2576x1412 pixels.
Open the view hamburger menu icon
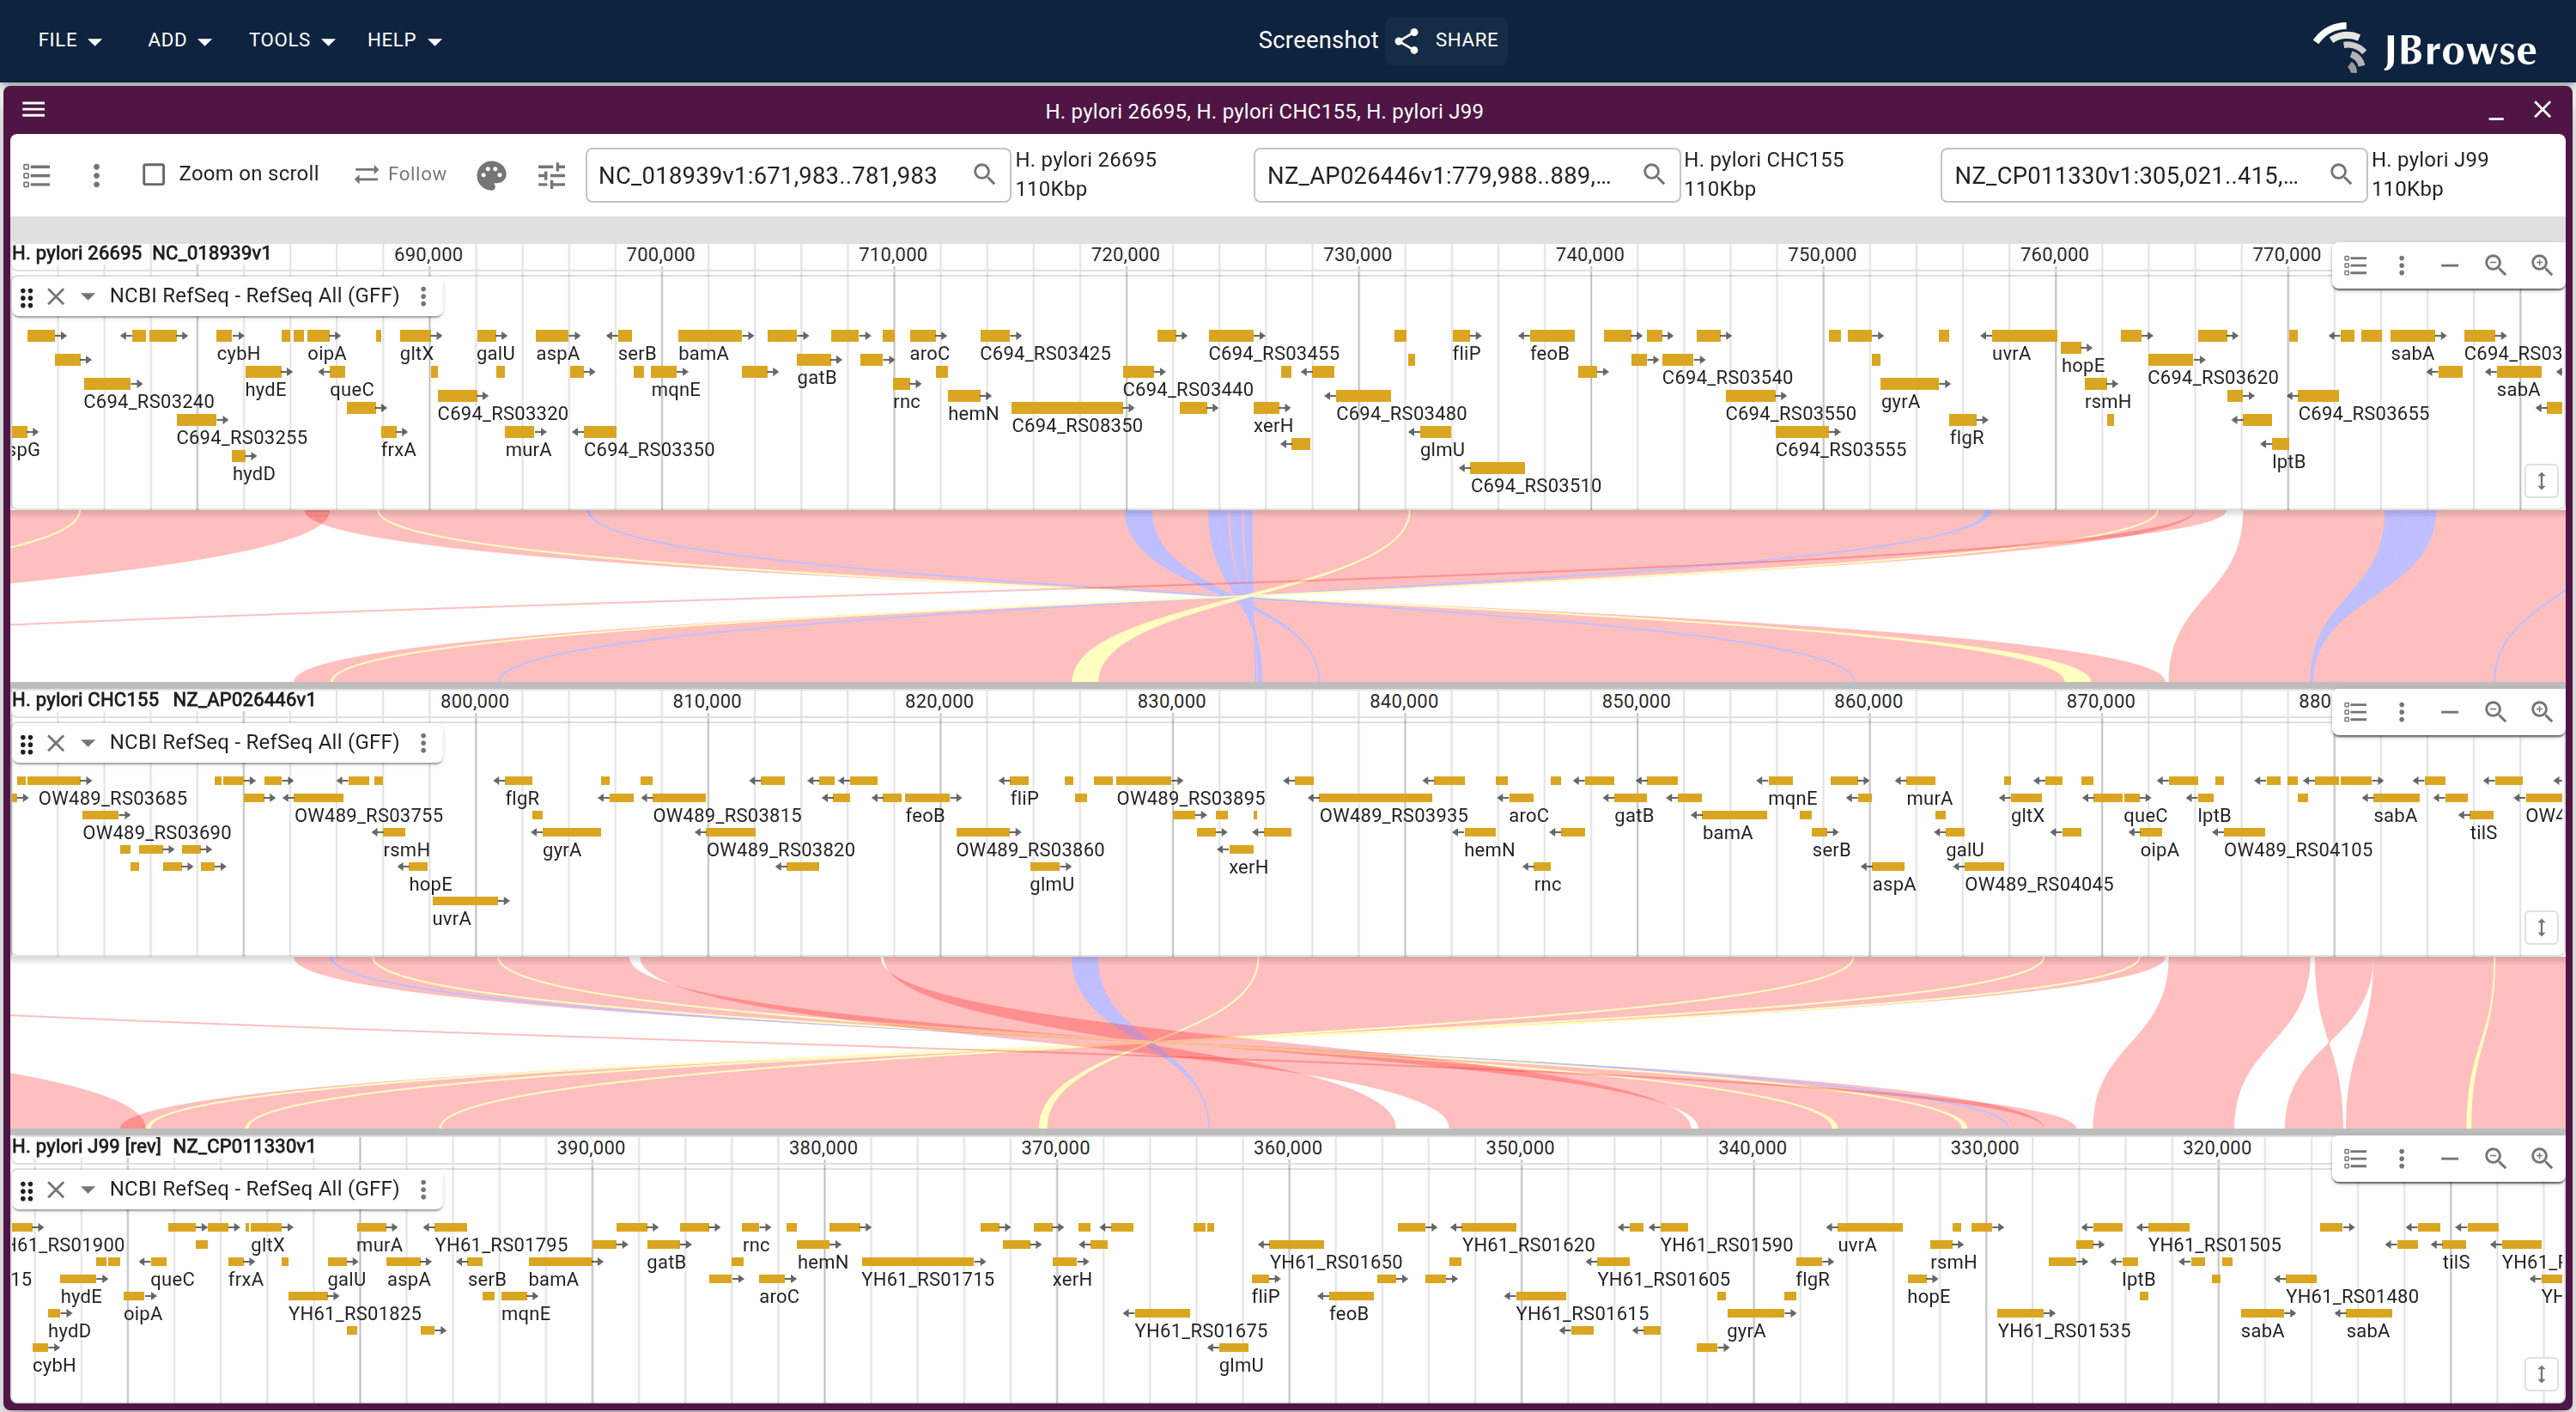coord(34,110)
